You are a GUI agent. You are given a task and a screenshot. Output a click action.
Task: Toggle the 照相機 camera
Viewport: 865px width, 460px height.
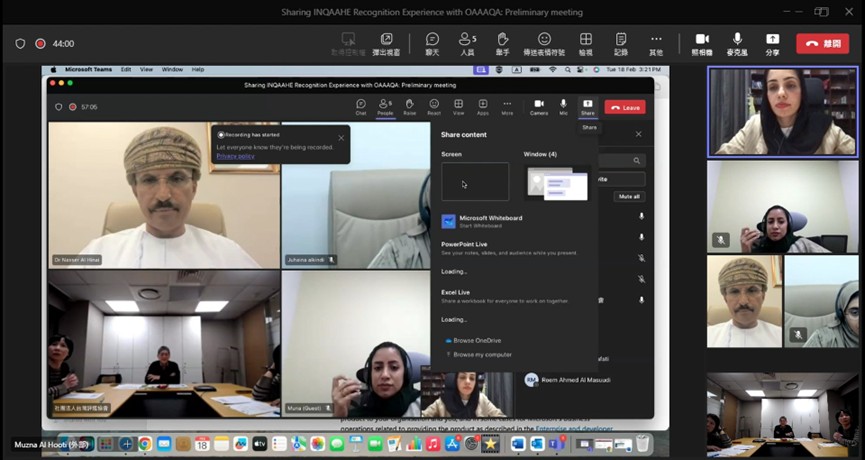(x=702, y=44)
